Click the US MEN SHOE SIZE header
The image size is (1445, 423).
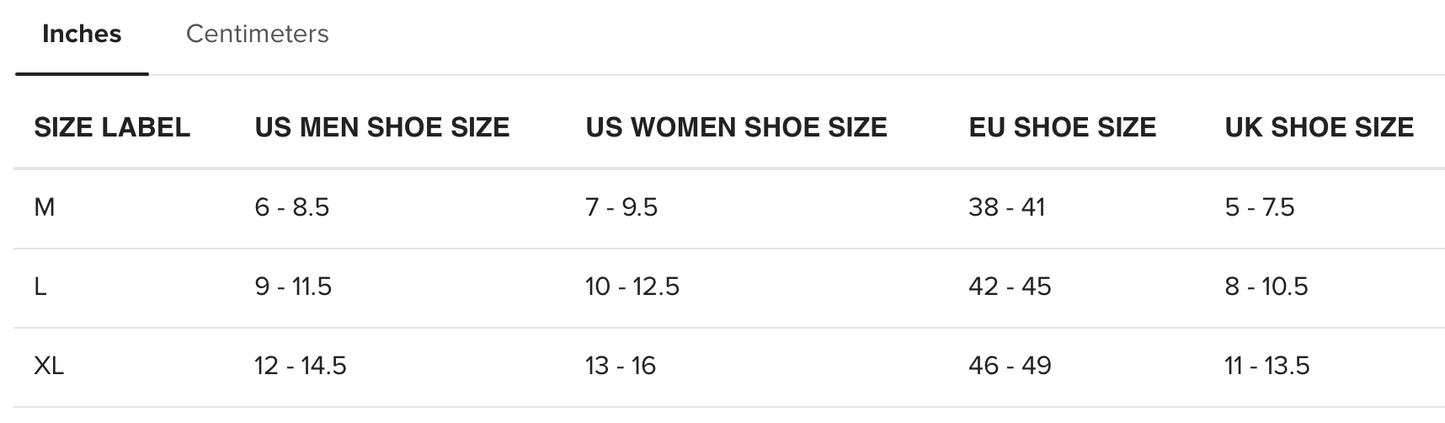coord(382,128)
